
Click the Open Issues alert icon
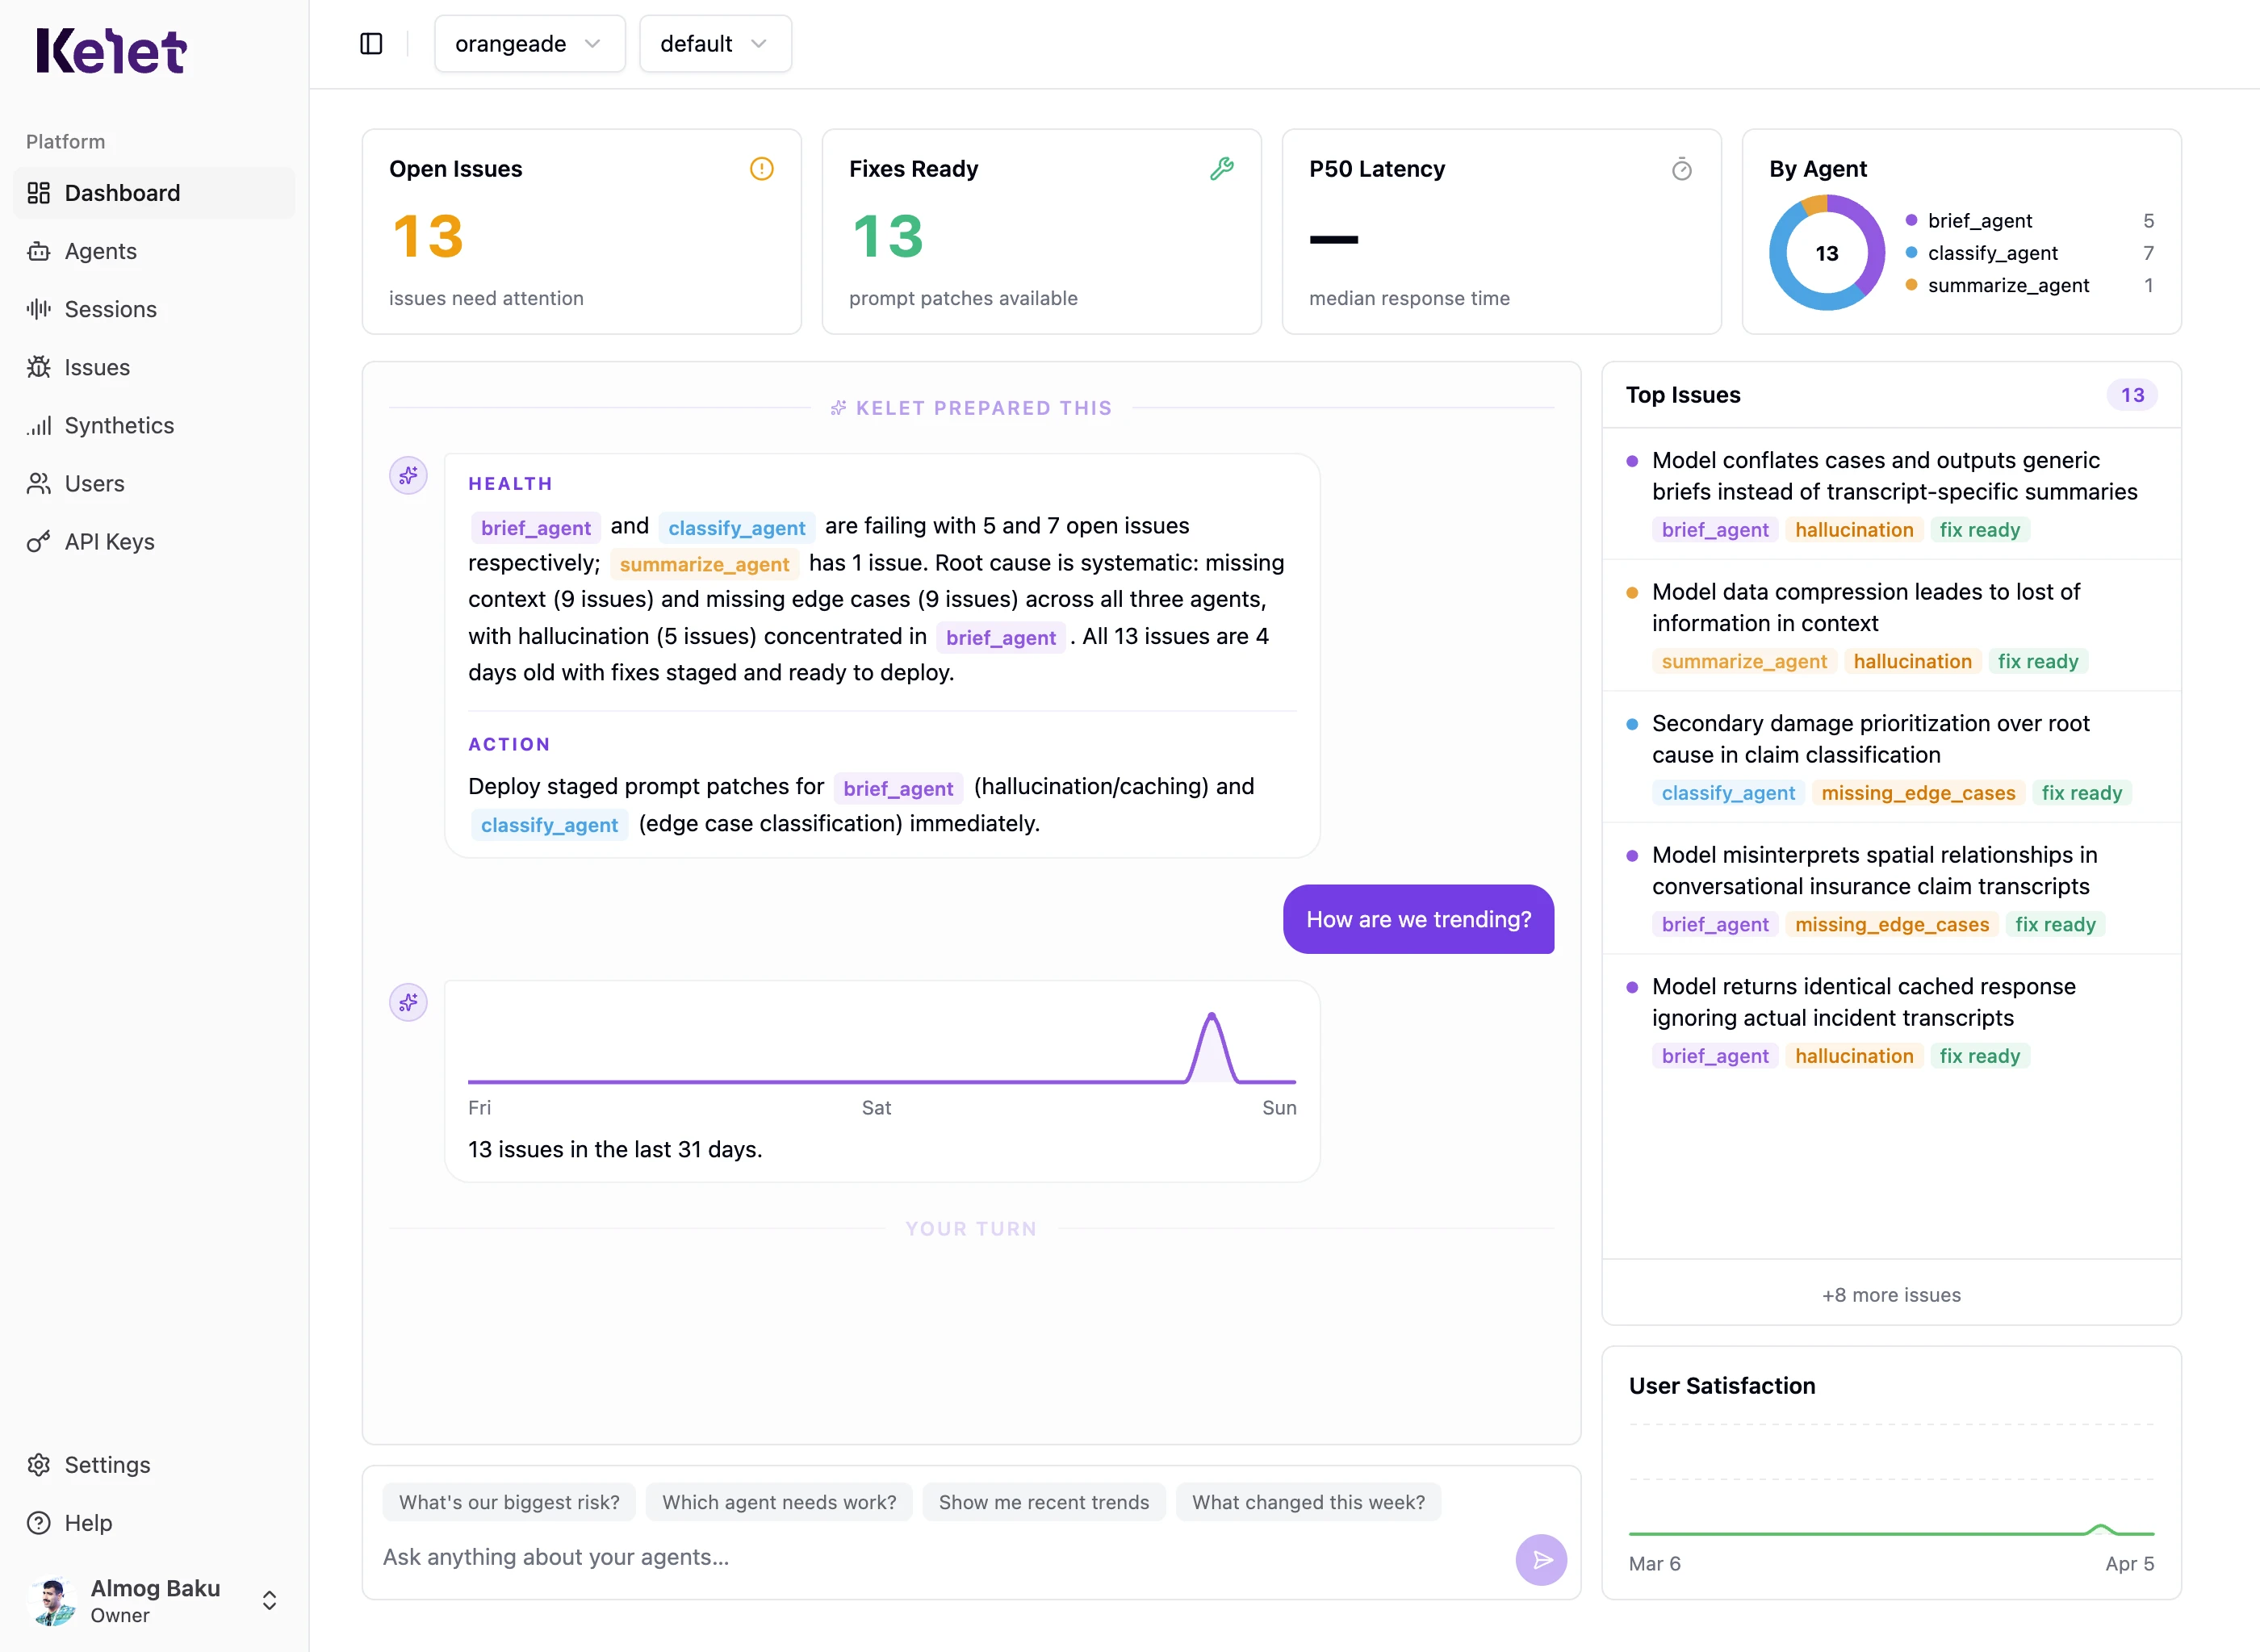tap(761, 168)
